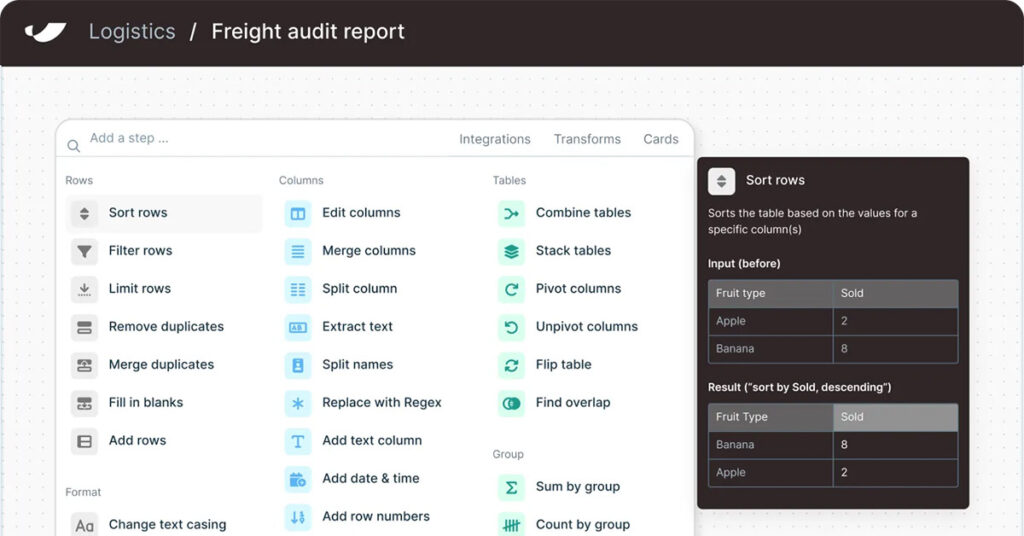The image size is (1024, 536).
Task: Click the Combine tables icon
Action: 511,213
